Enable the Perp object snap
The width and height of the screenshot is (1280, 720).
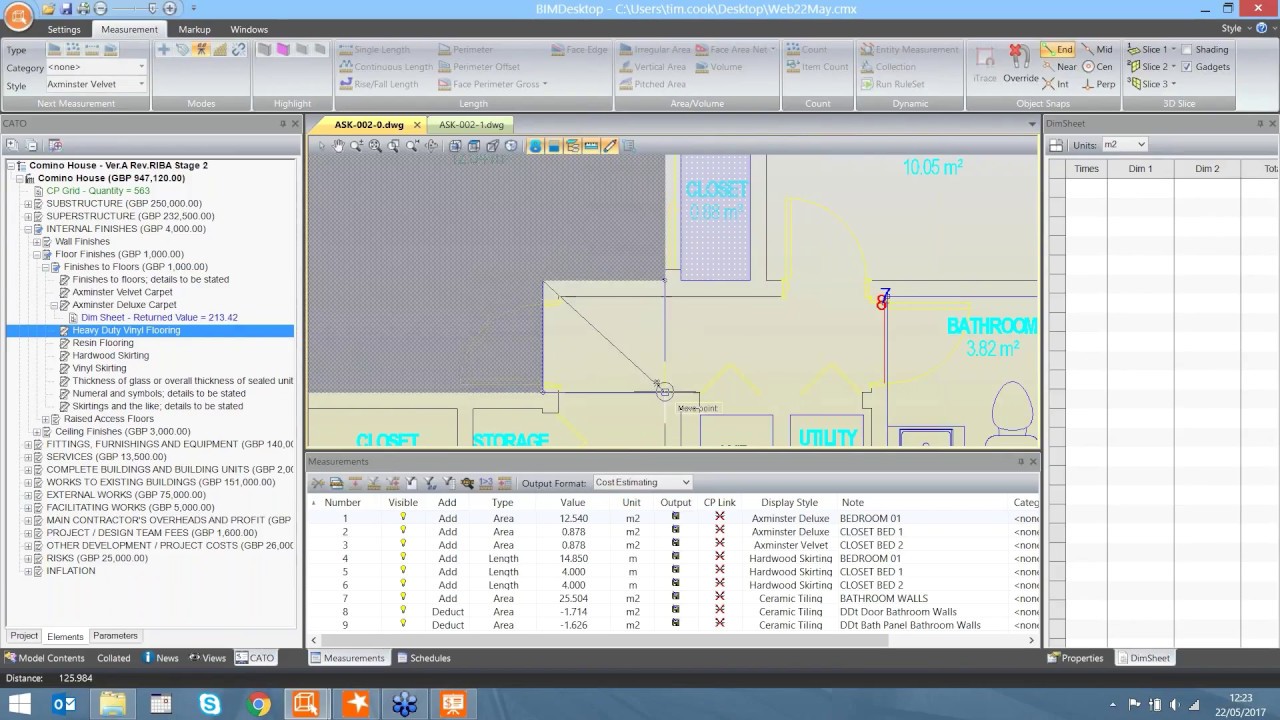tap(1098, 84)
